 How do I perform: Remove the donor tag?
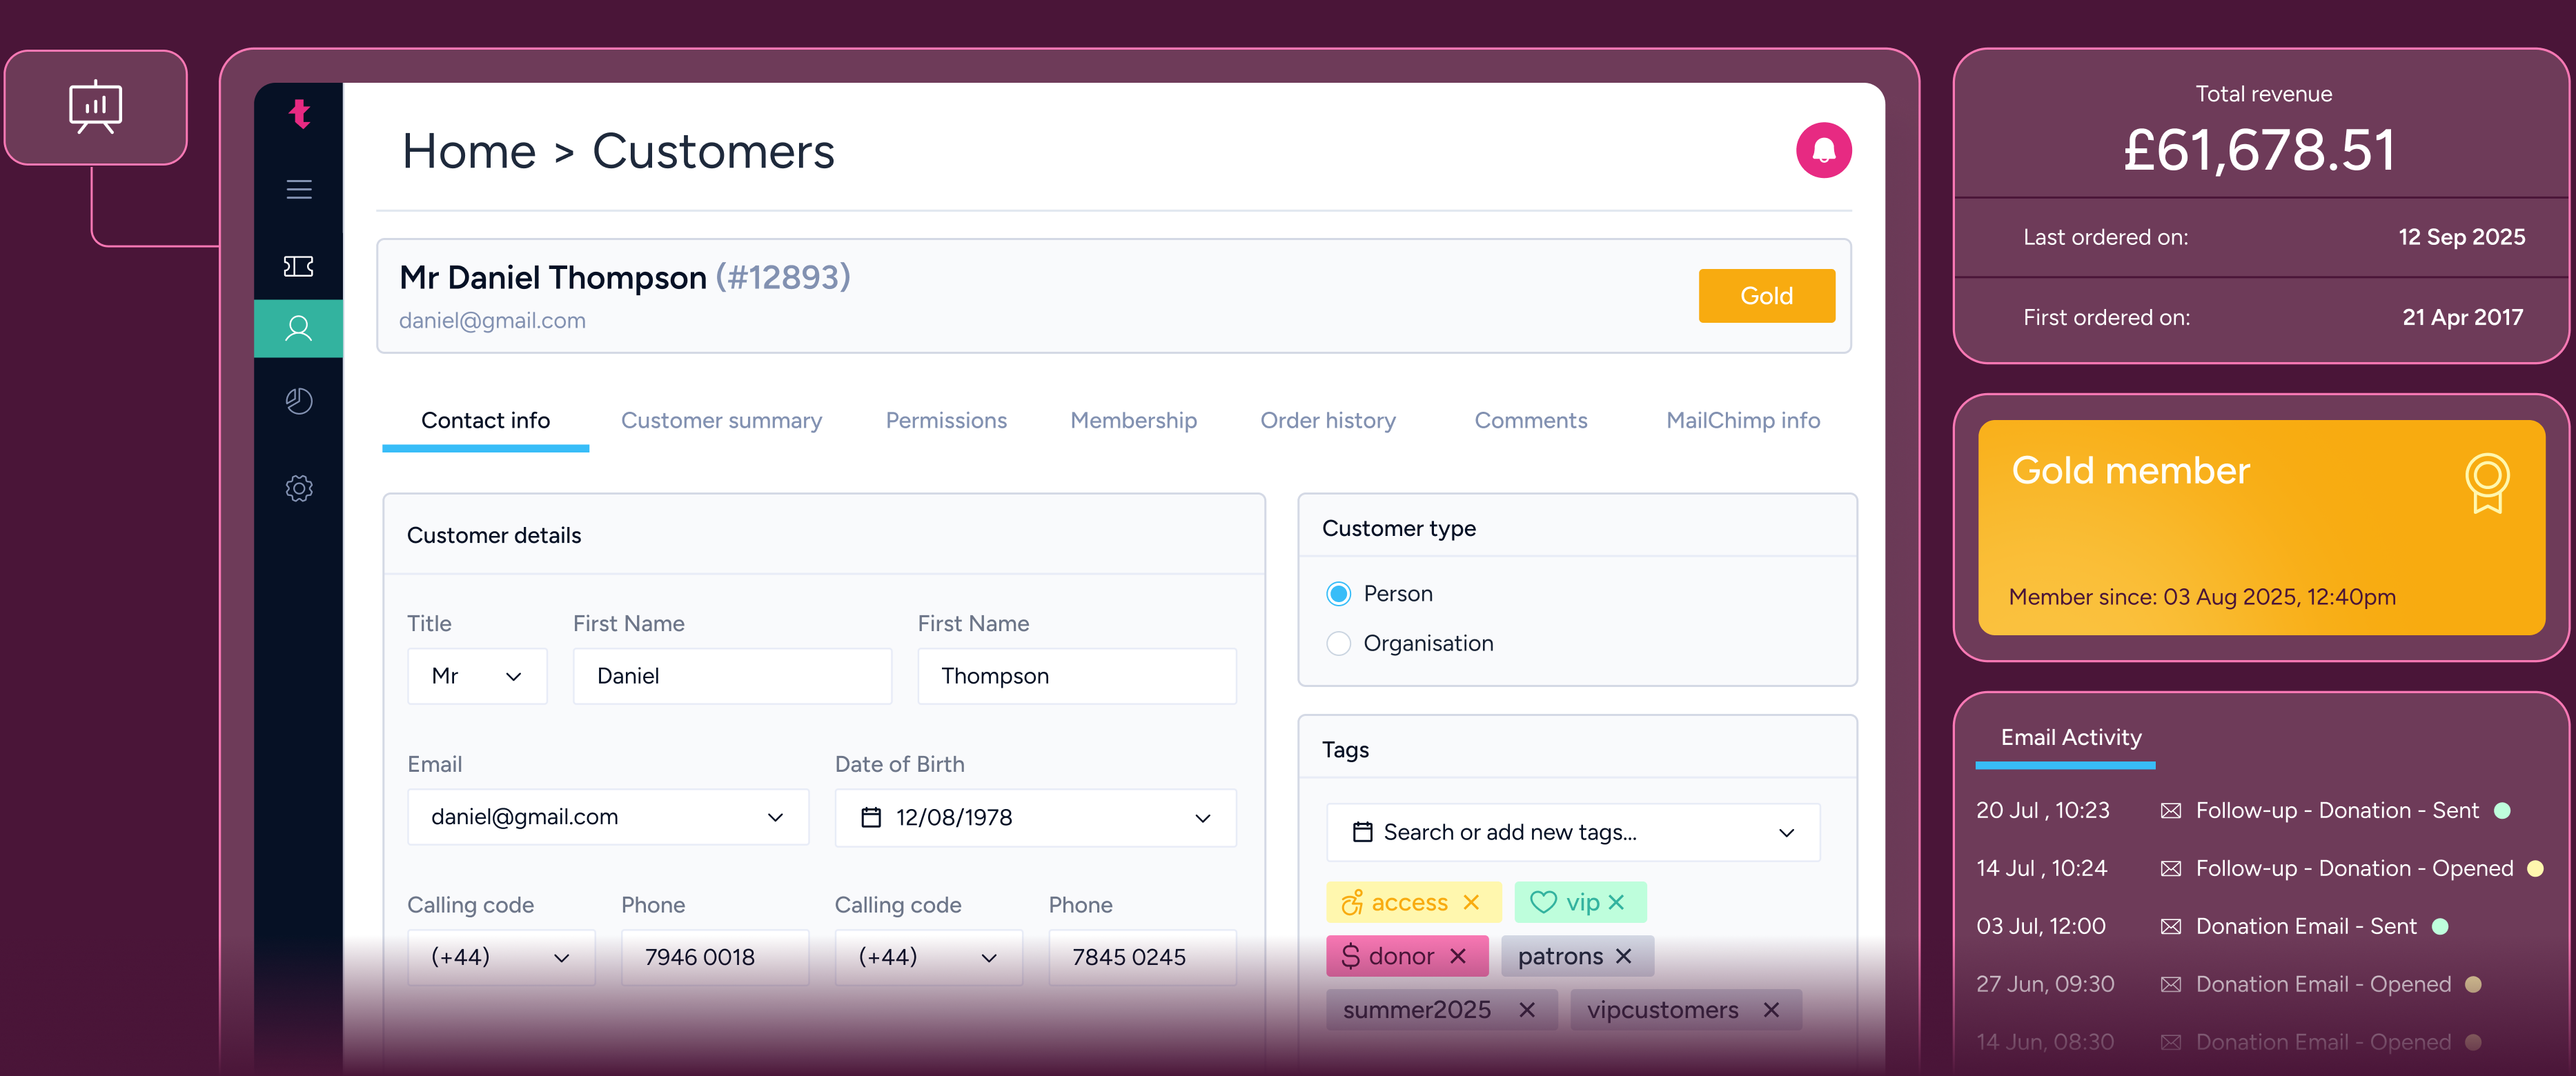pos(1458,956)
